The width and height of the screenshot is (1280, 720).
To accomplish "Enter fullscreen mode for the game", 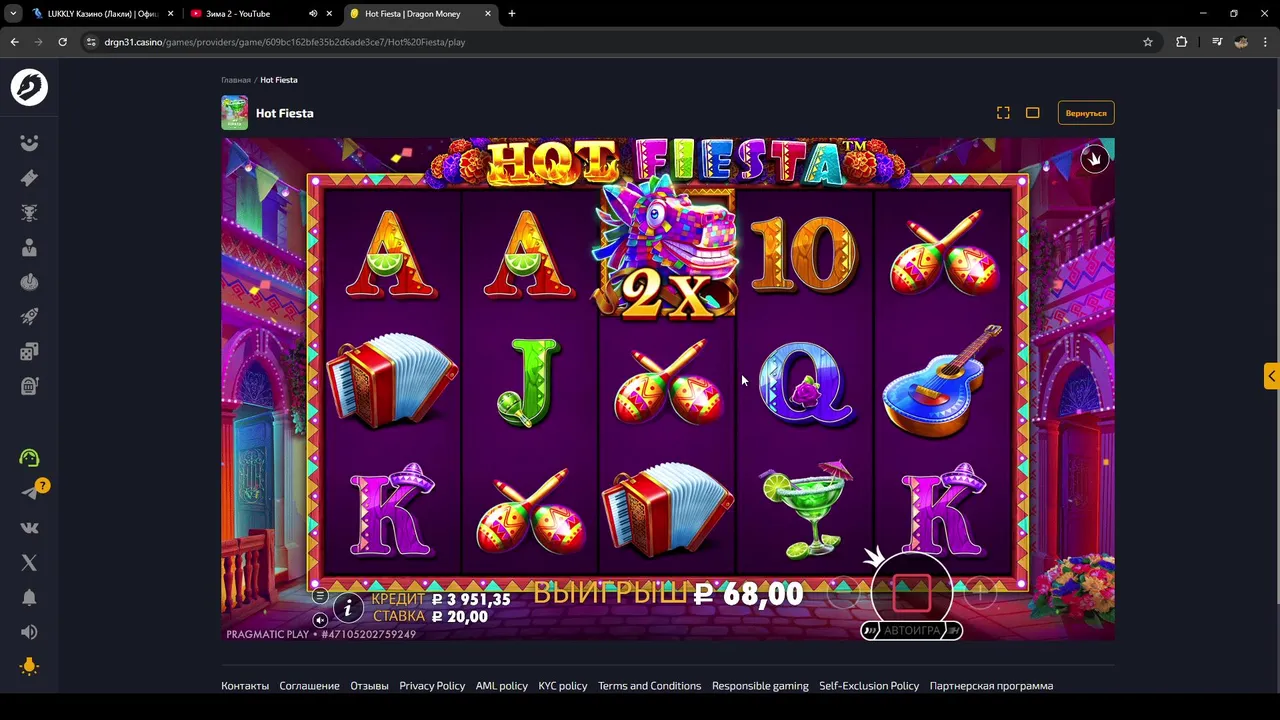I will pyautogui.click(x=1003, y=113).
